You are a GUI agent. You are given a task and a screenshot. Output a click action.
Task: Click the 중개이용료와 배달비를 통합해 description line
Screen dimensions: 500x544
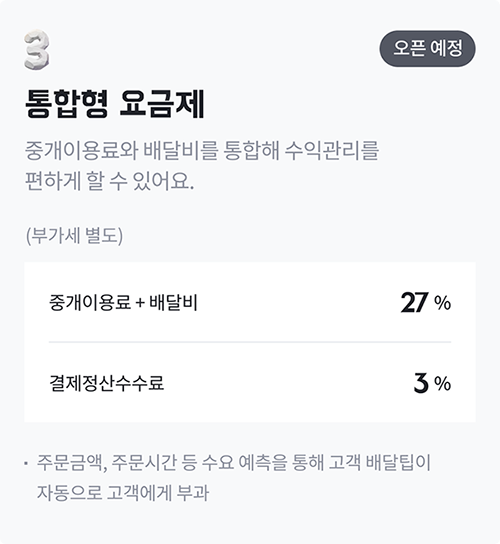coord(202,151)
